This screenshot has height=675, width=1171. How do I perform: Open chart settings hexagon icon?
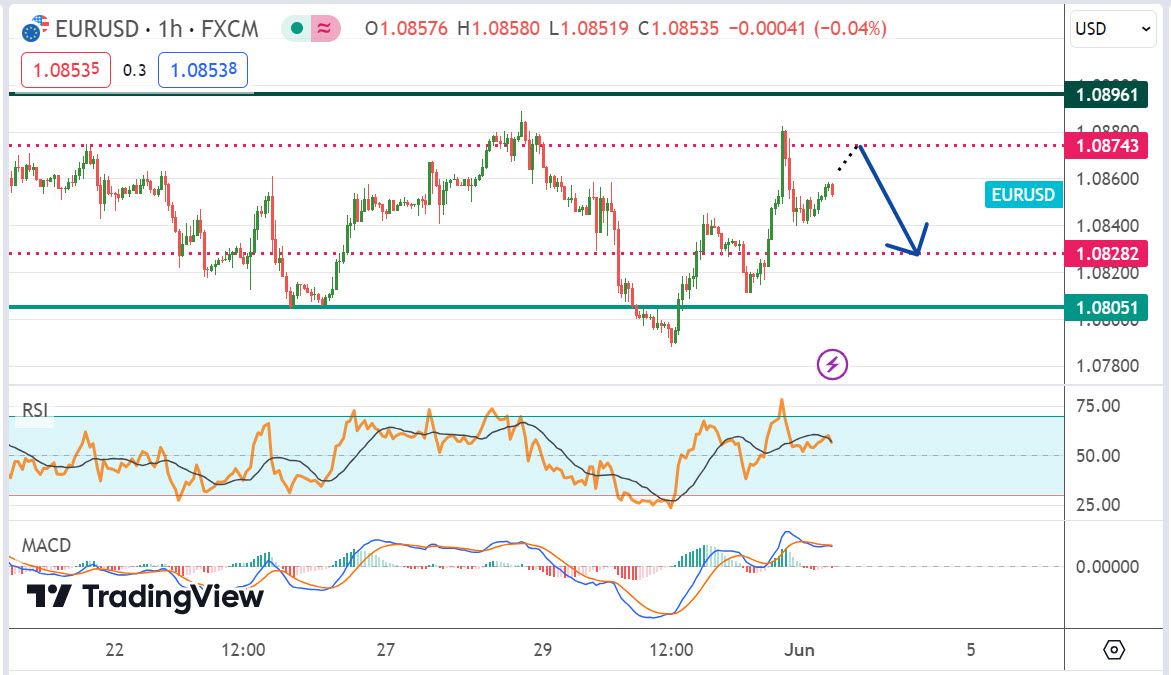pos(1116,649)
